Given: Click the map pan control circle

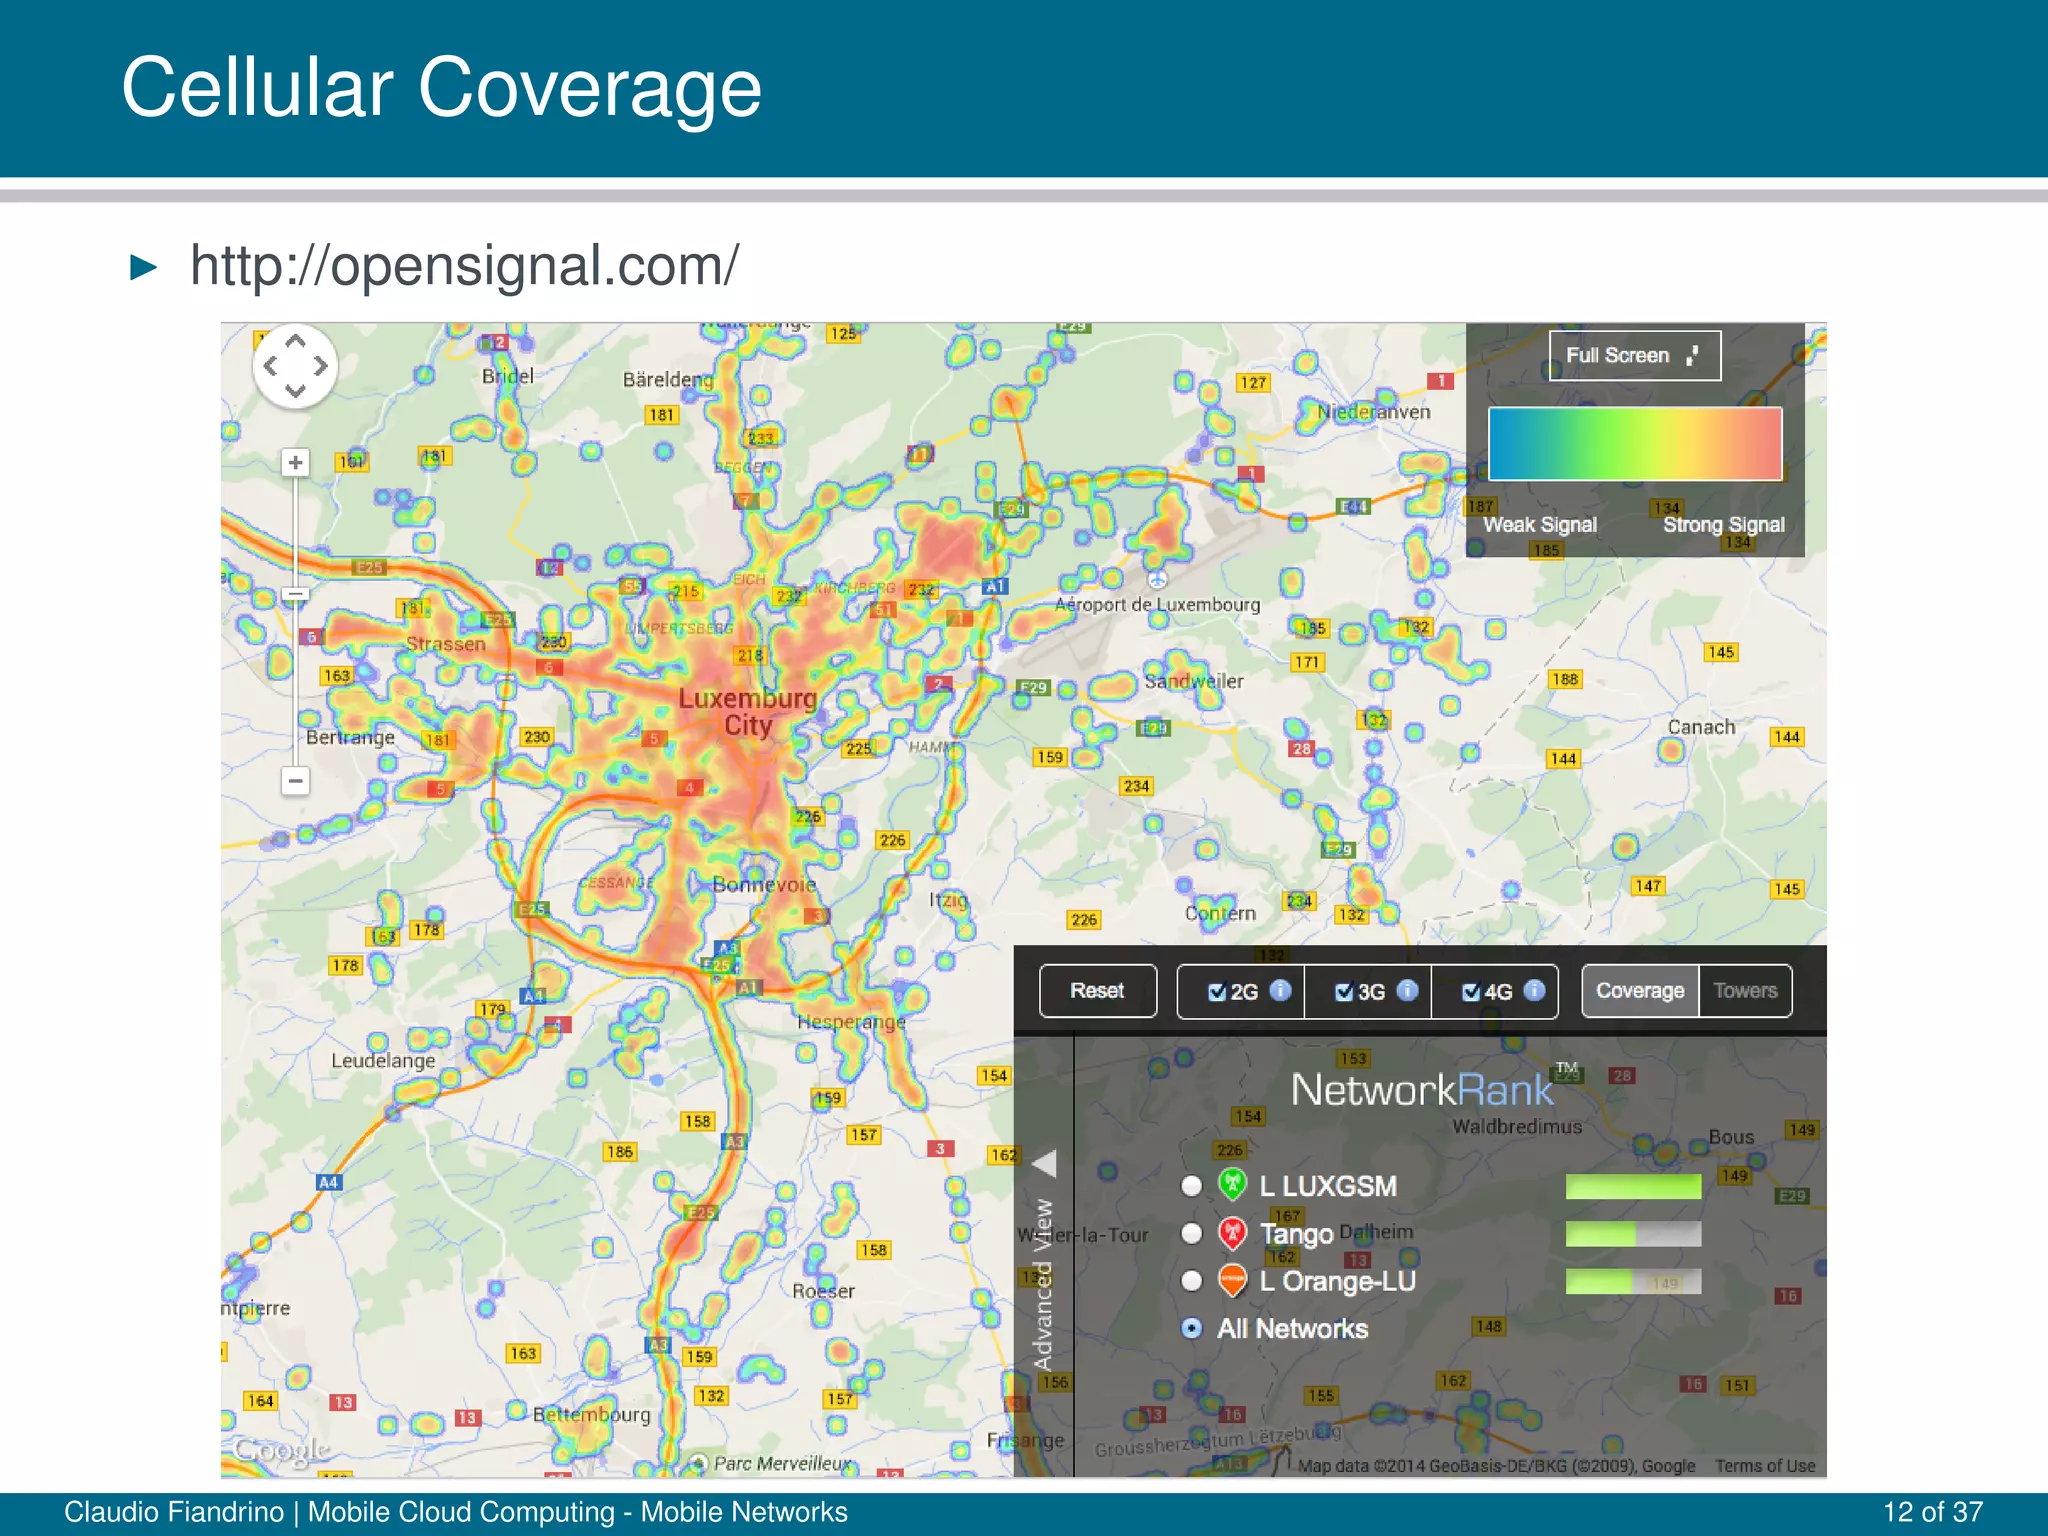Looking at the screenshot, I should [295, 366].
